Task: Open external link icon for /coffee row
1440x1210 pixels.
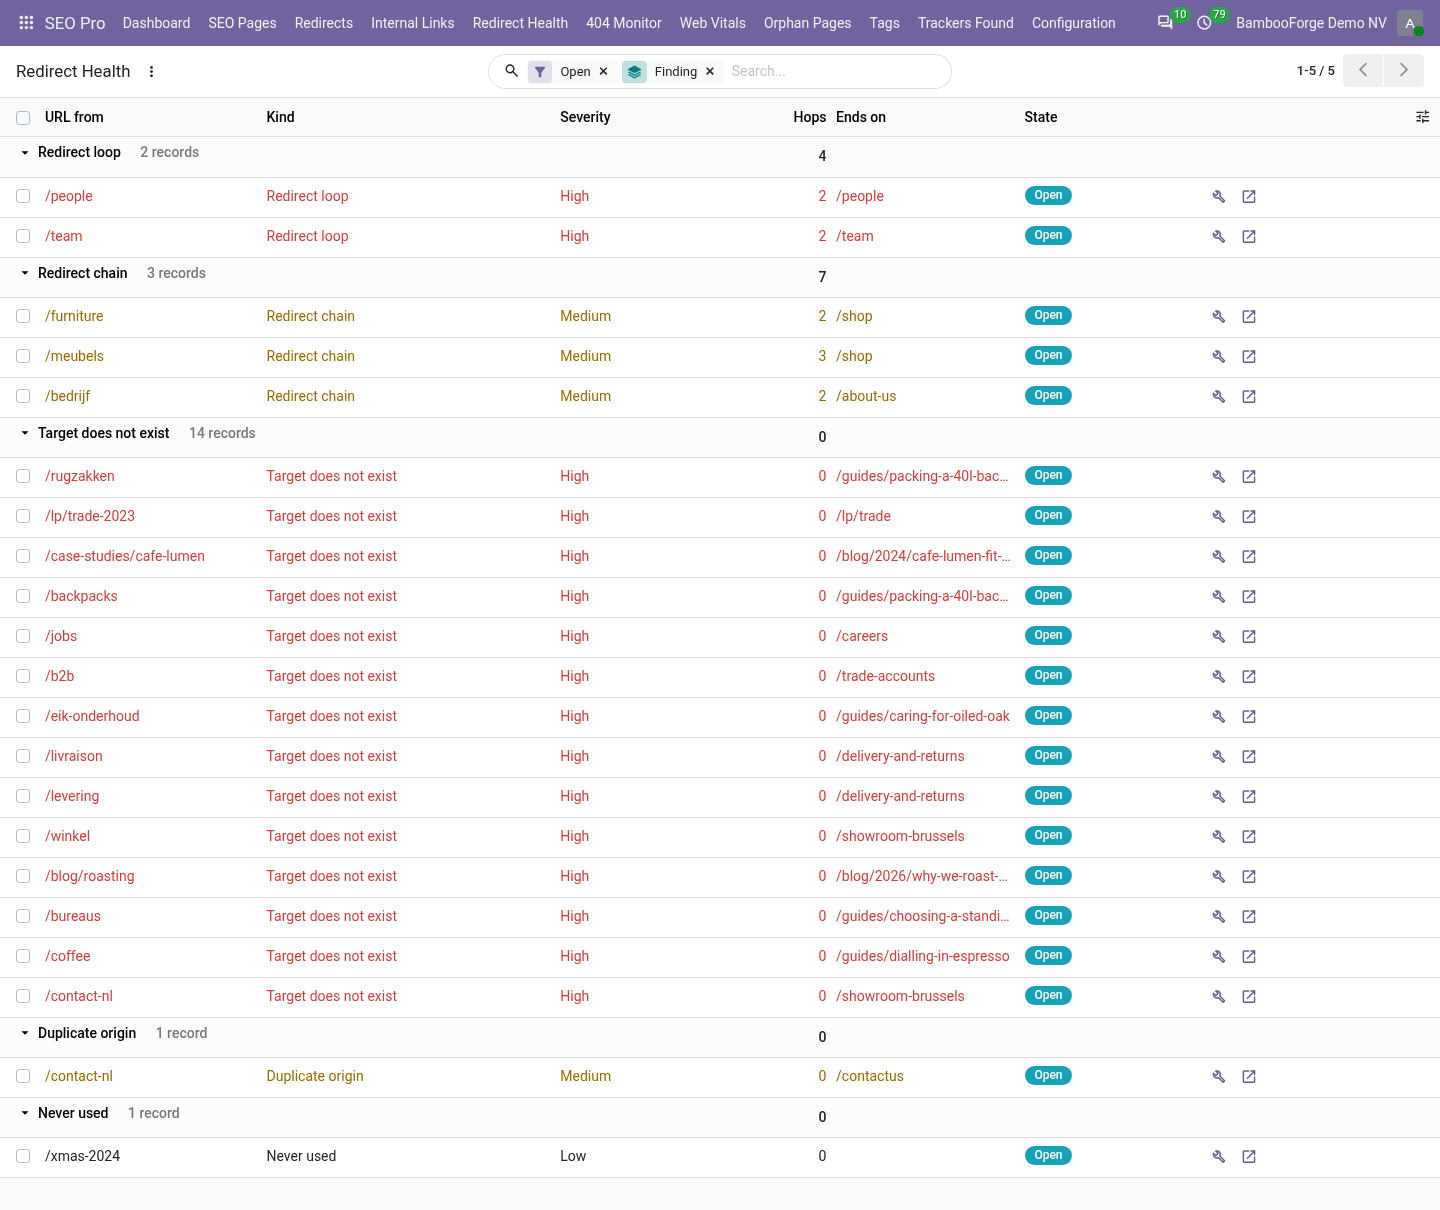Action: click(x=1249, y=957)
